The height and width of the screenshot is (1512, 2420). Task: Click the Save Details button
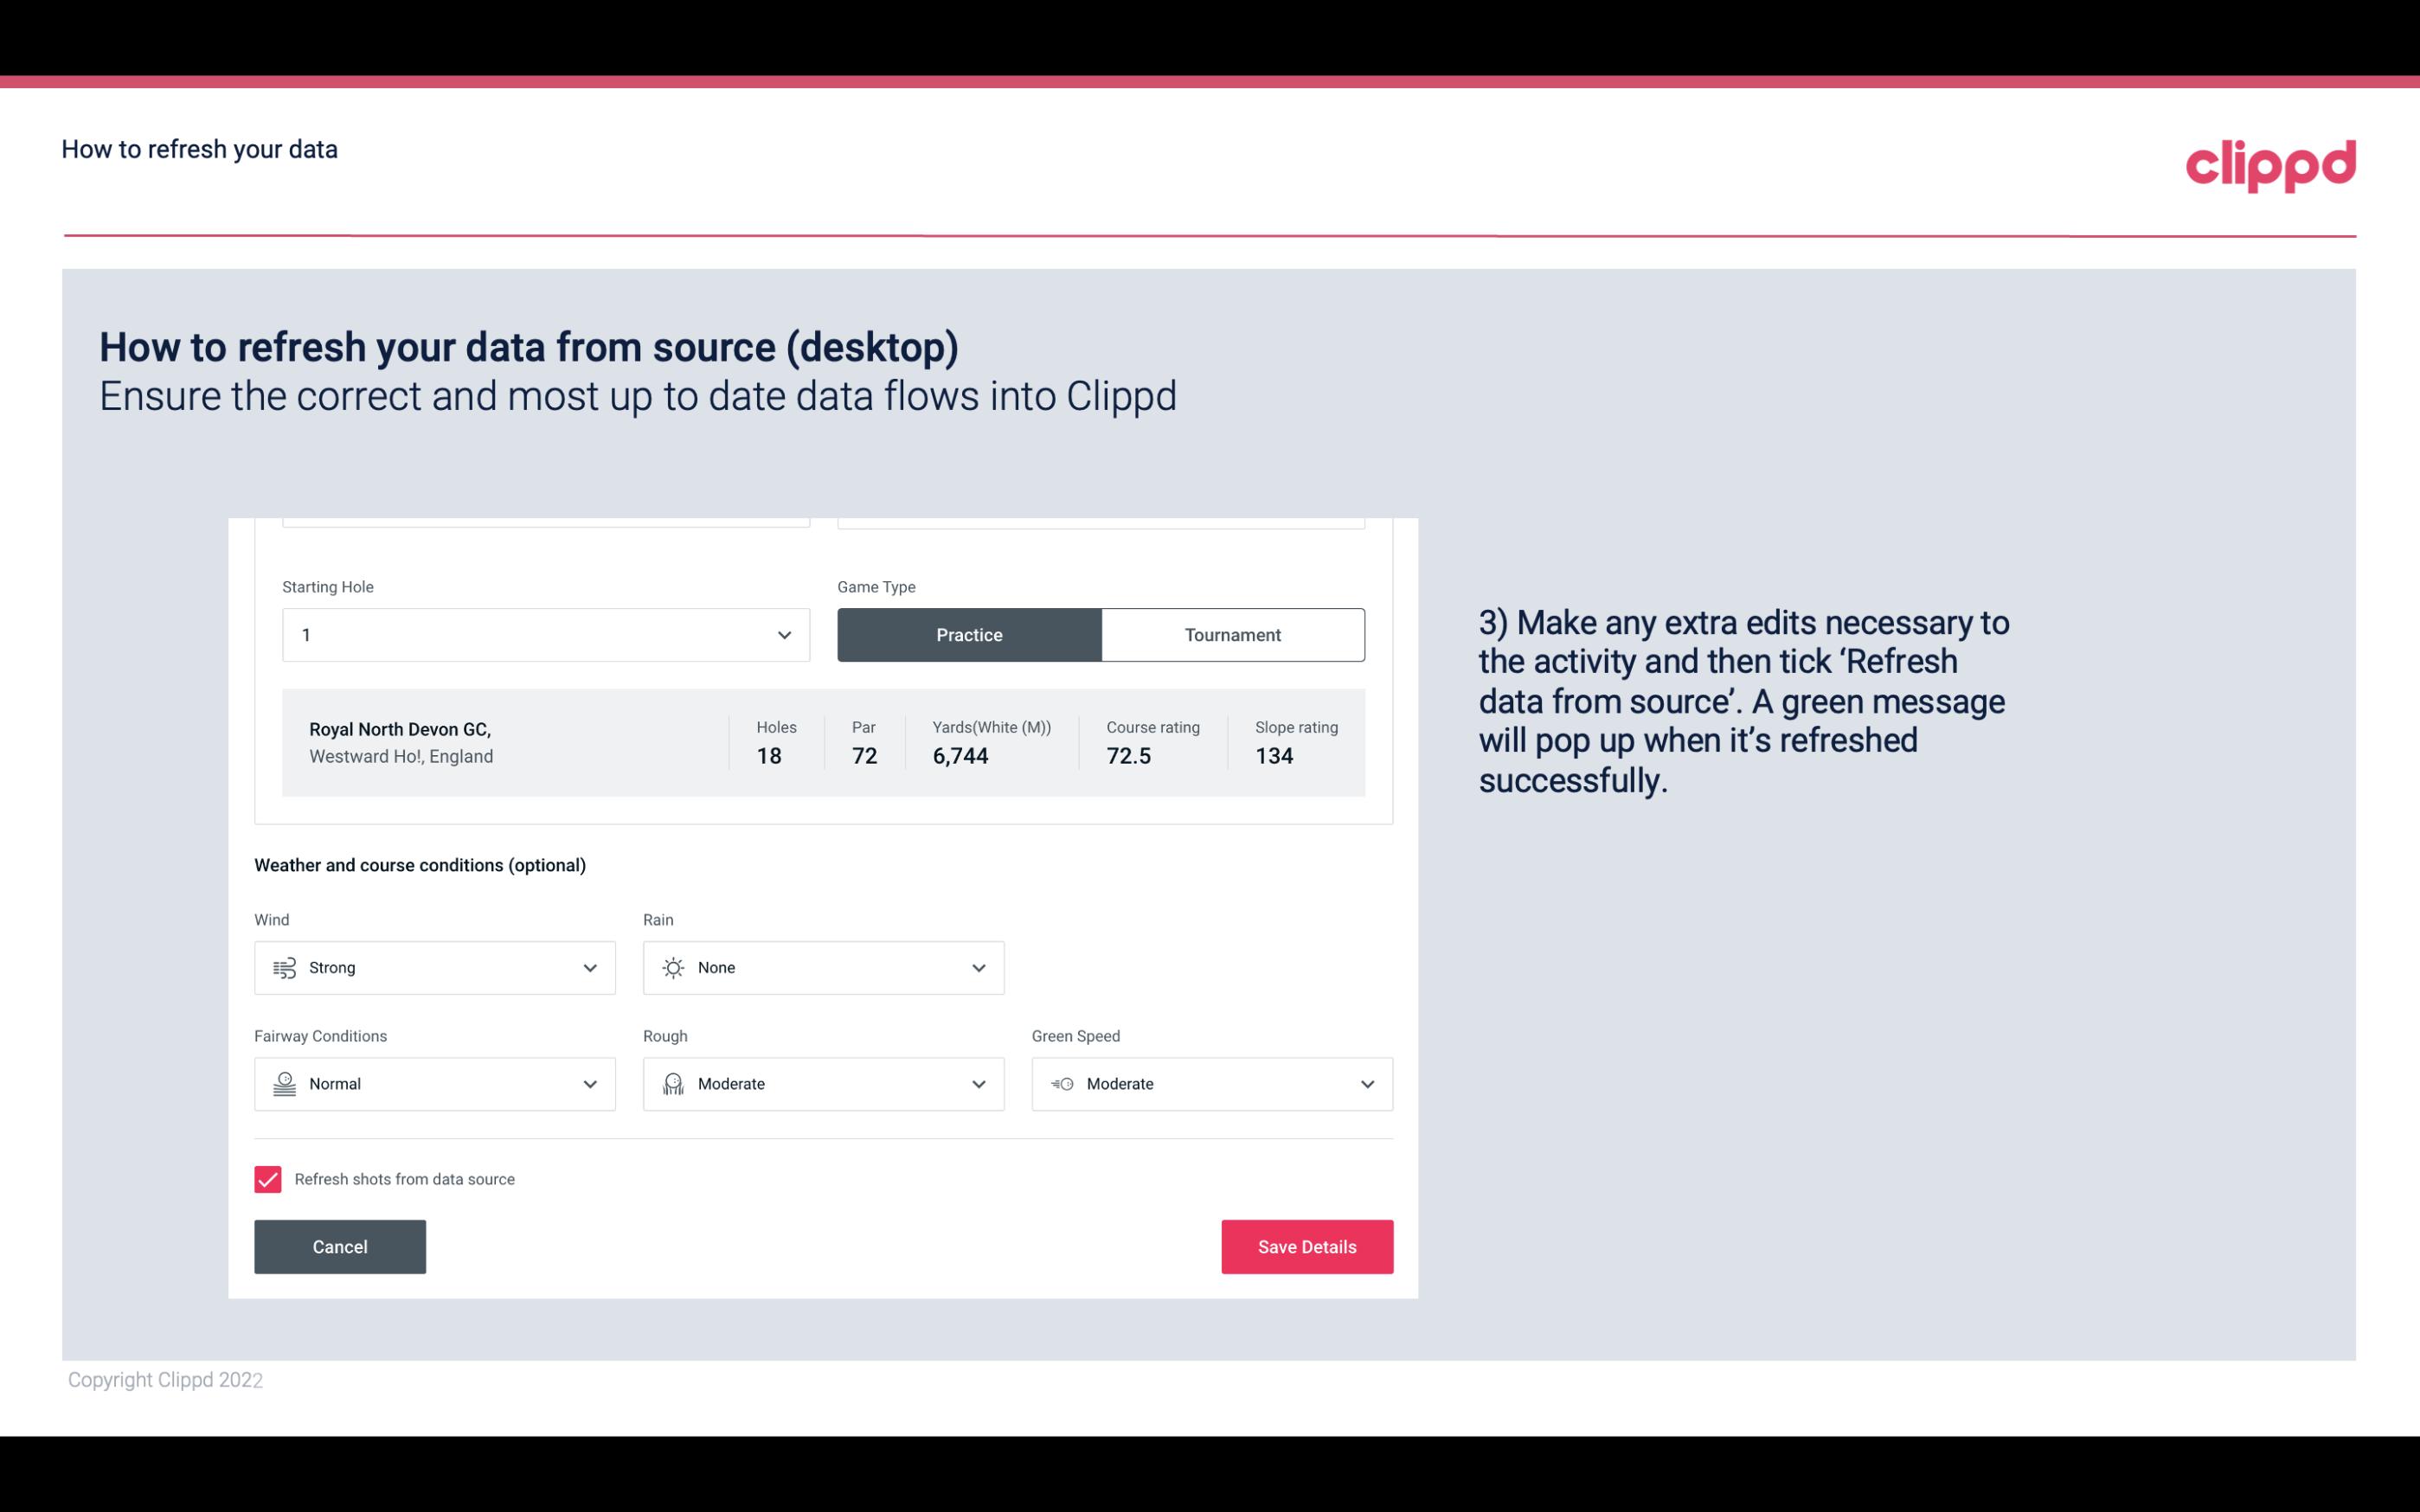point(1306,1246)
